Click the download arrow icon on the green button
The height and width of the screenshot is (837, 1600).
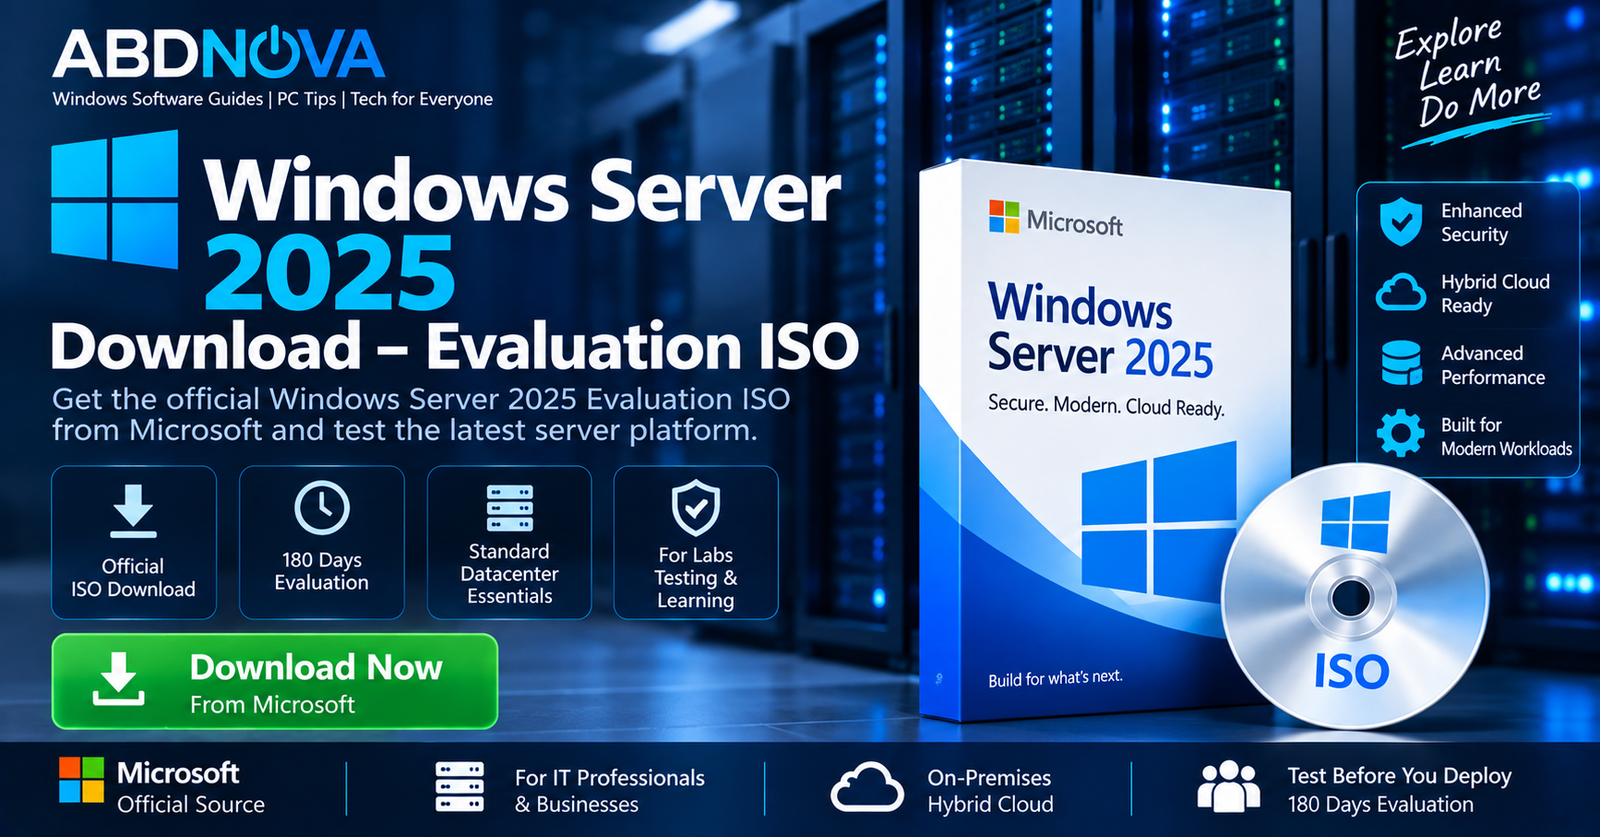tap(119, 679)
